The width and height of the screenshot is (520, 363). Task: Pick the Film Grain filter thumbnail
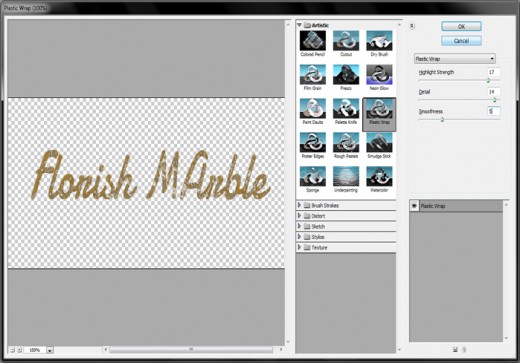(x=313, y=75)
